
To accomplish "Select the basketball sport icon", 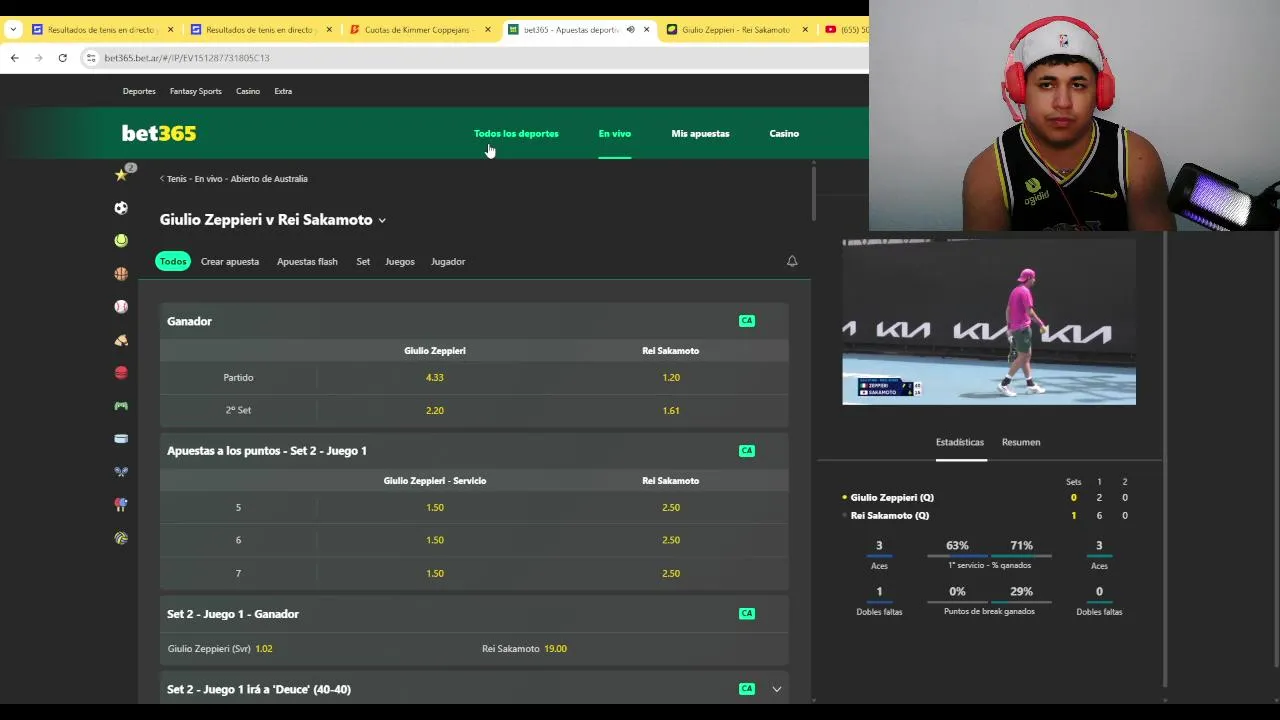I will tap(121, 274).
